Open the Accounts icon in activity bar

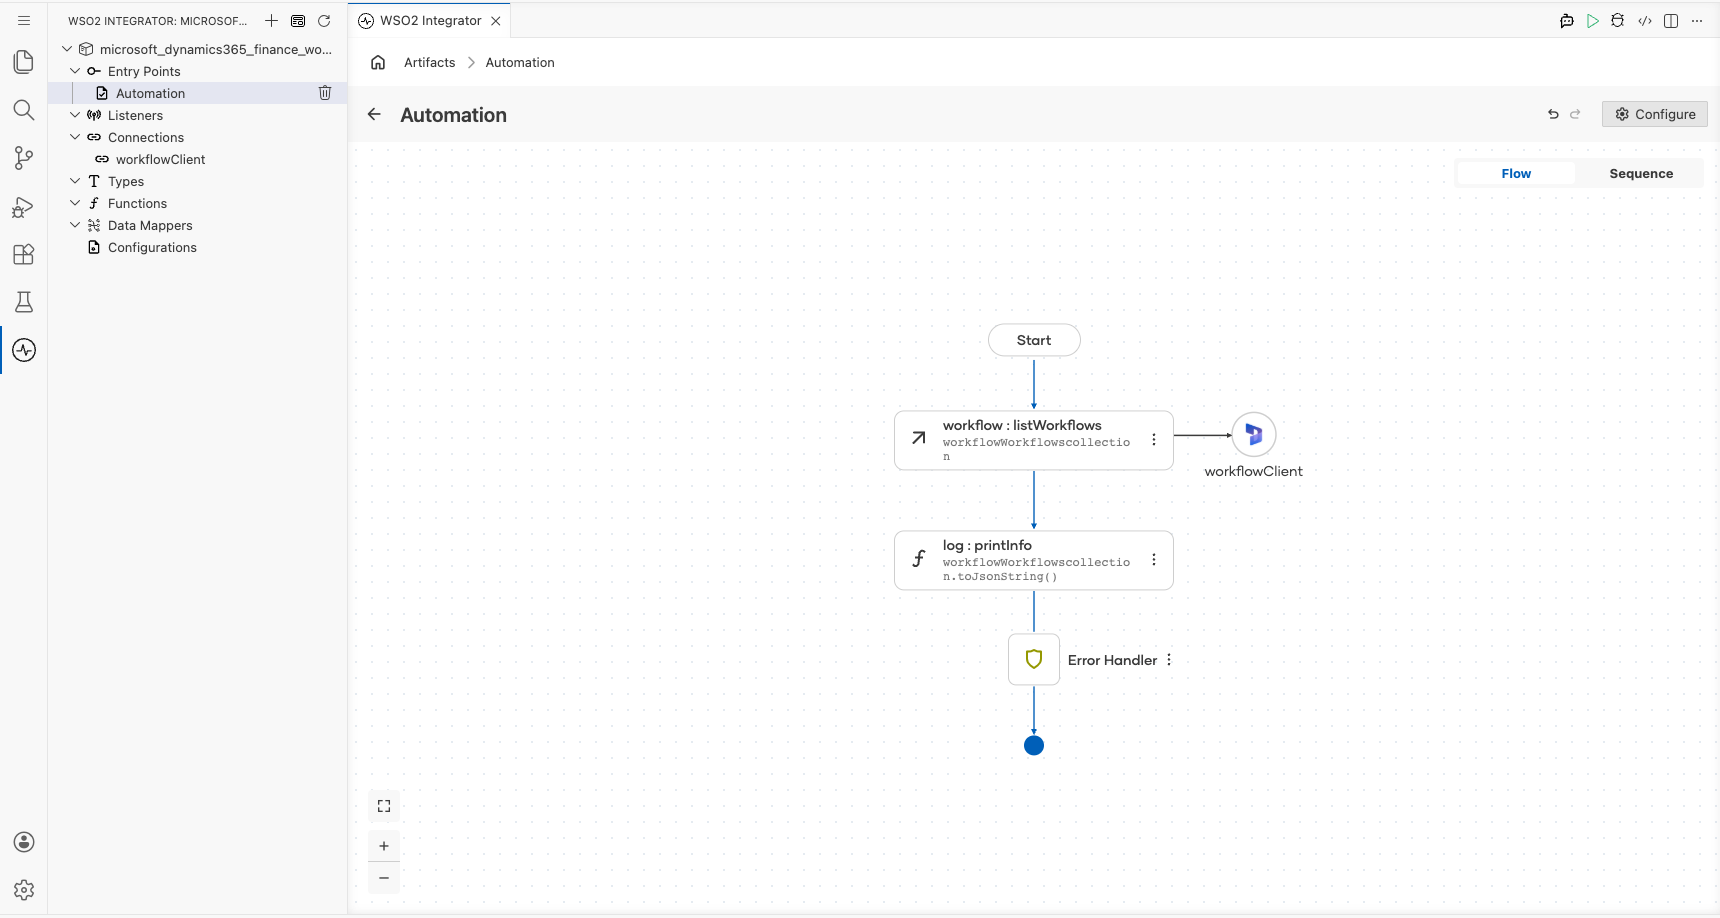(24, 842)
